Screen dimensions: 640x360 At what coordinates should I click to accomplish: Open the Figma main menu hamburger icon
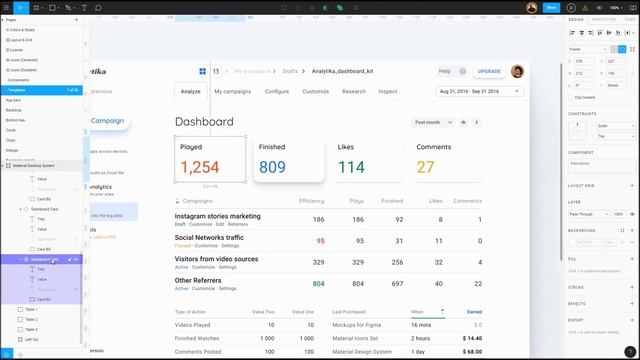[6, 7]
